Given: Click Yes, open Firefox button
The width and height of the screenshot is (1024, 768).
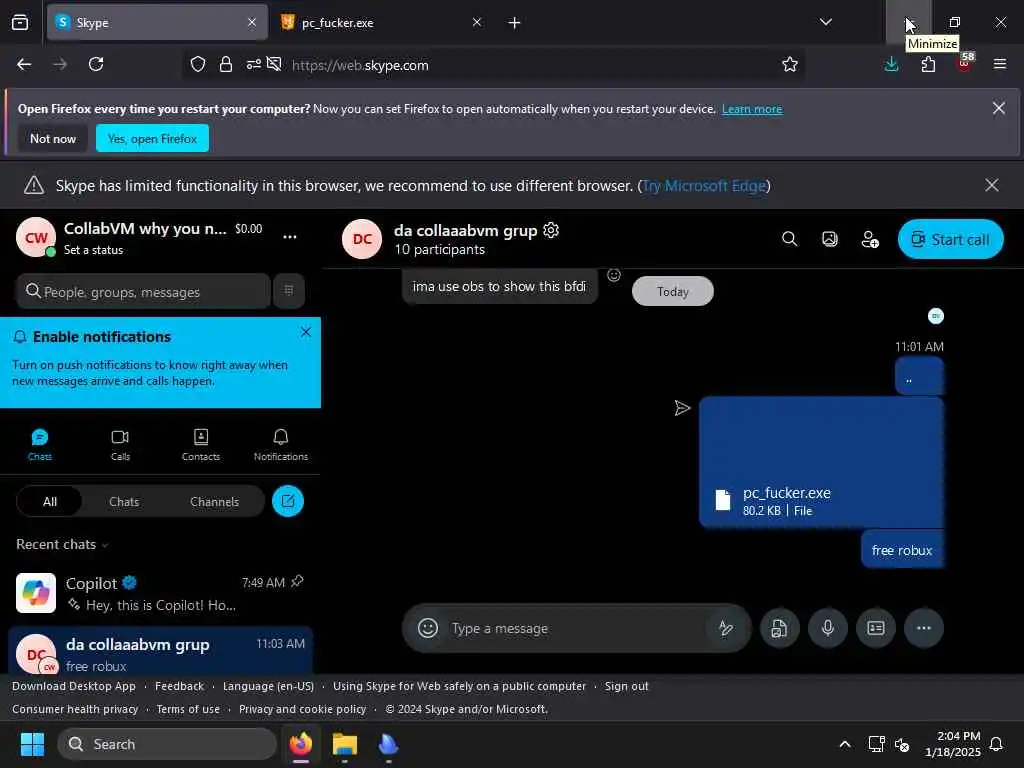Looking at the screenshot, I should click(x=152, y=138).
